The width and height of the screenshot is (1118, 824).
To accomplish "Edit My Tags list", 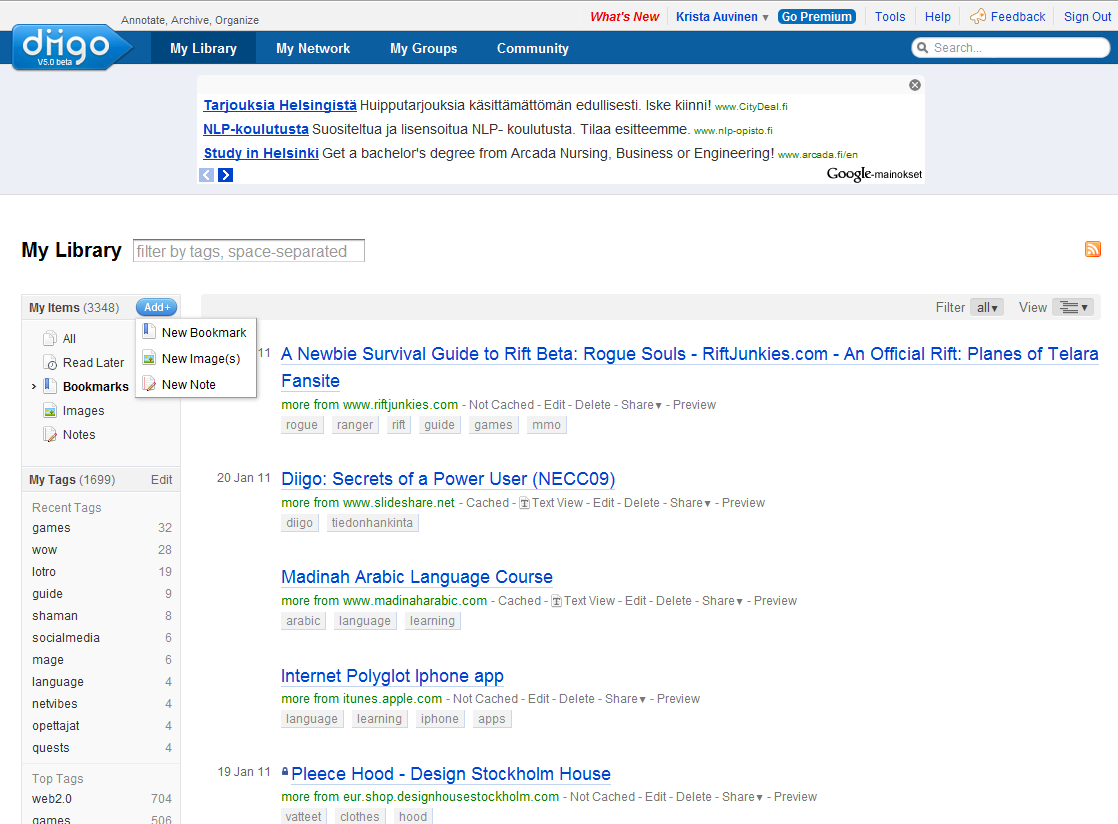I will point(161,480).
